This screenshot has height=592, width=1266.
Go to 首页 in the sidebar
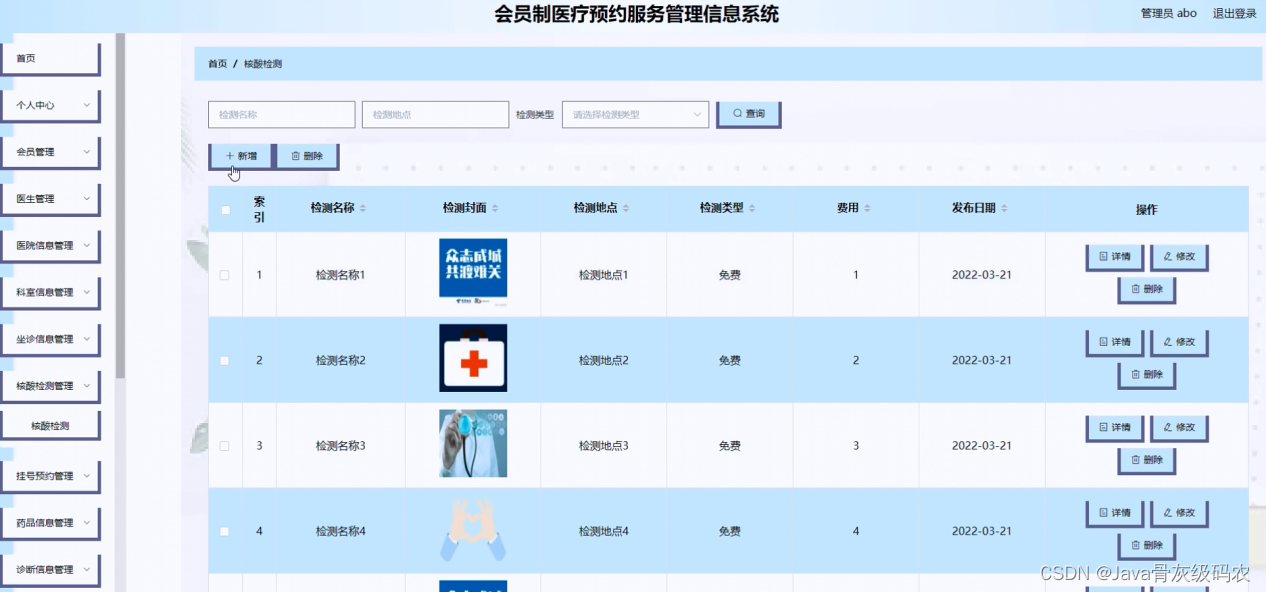[x=50, y=58]
